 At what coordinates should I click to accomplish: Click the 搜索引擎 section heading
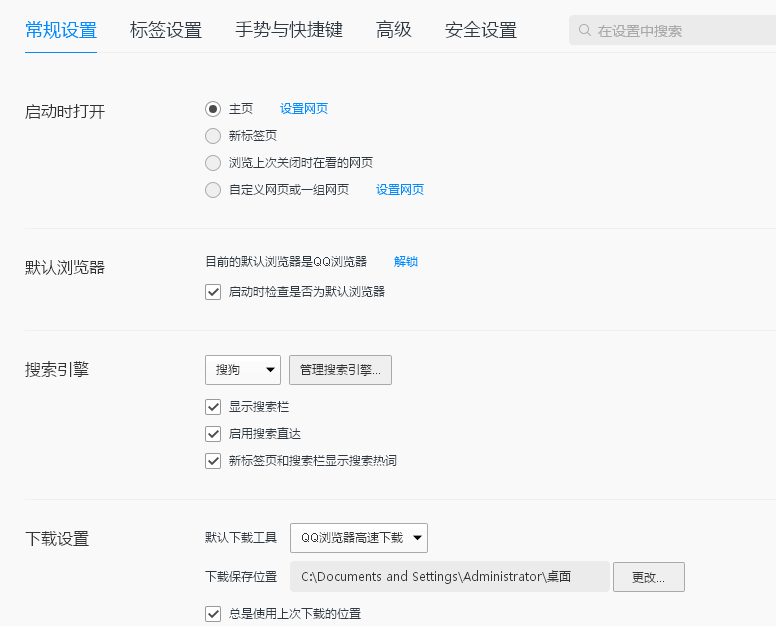[x=57, y=370]
